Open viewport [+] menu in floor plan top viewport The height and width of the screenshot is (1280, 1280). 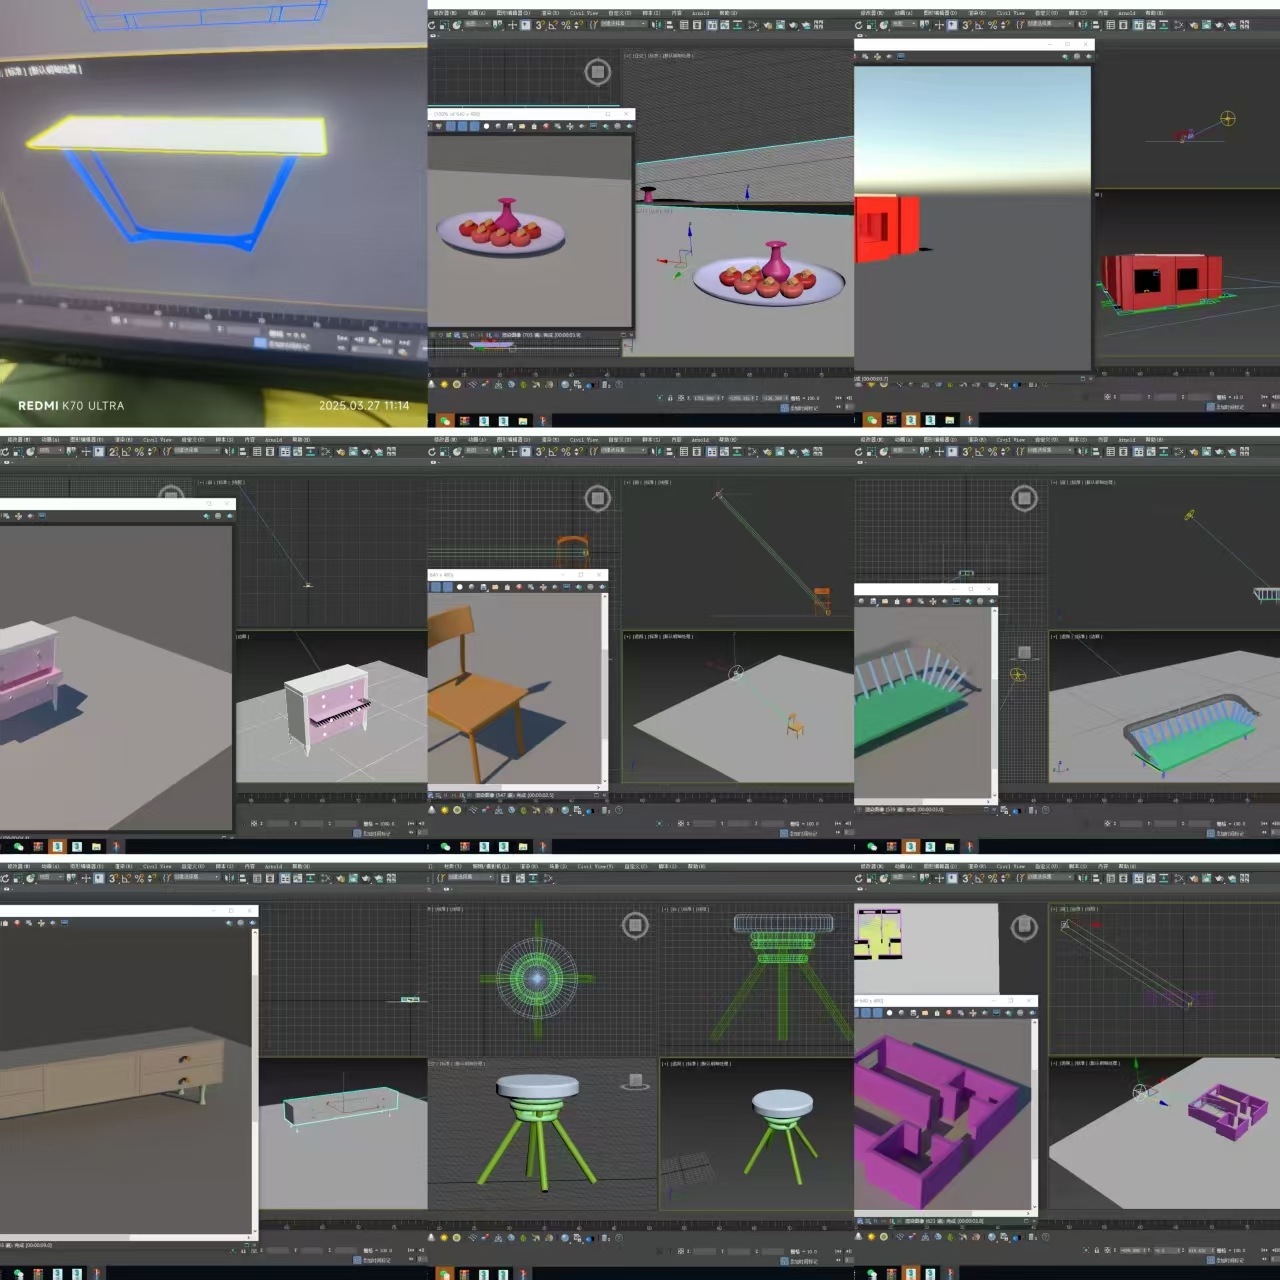1056,909
